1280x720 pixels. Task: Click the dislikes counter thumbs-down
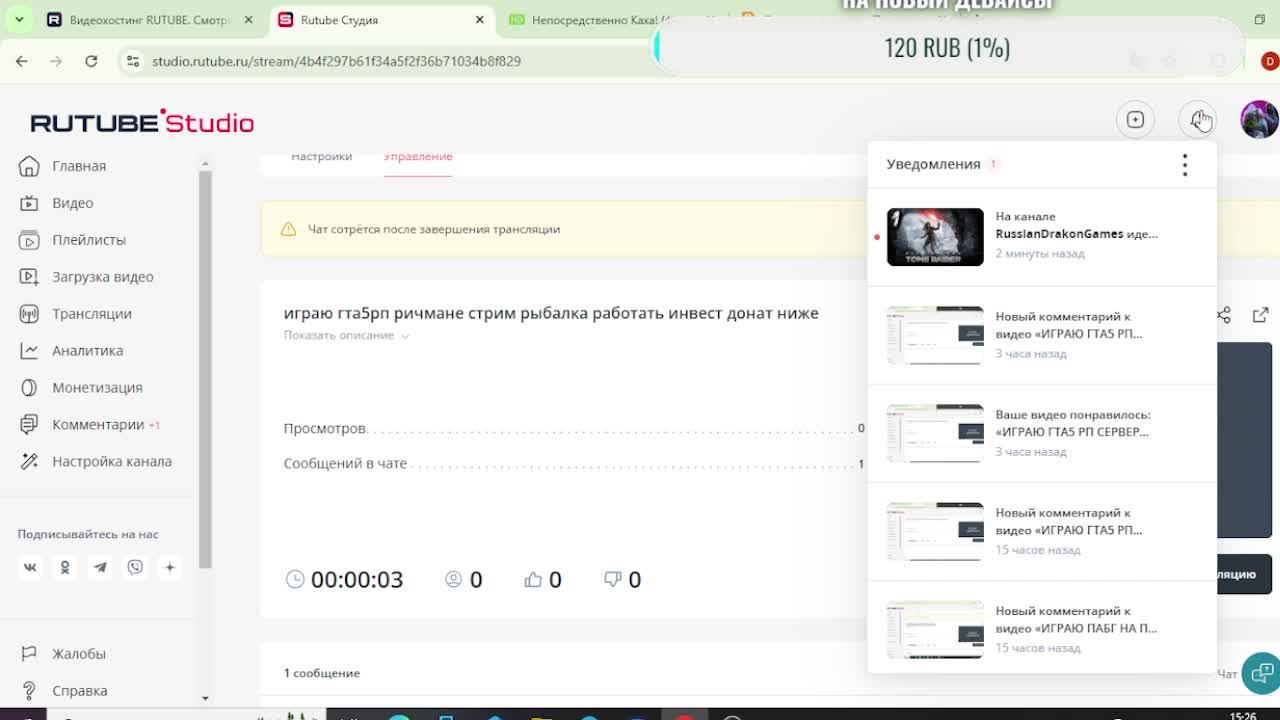[x=622, y=580]
